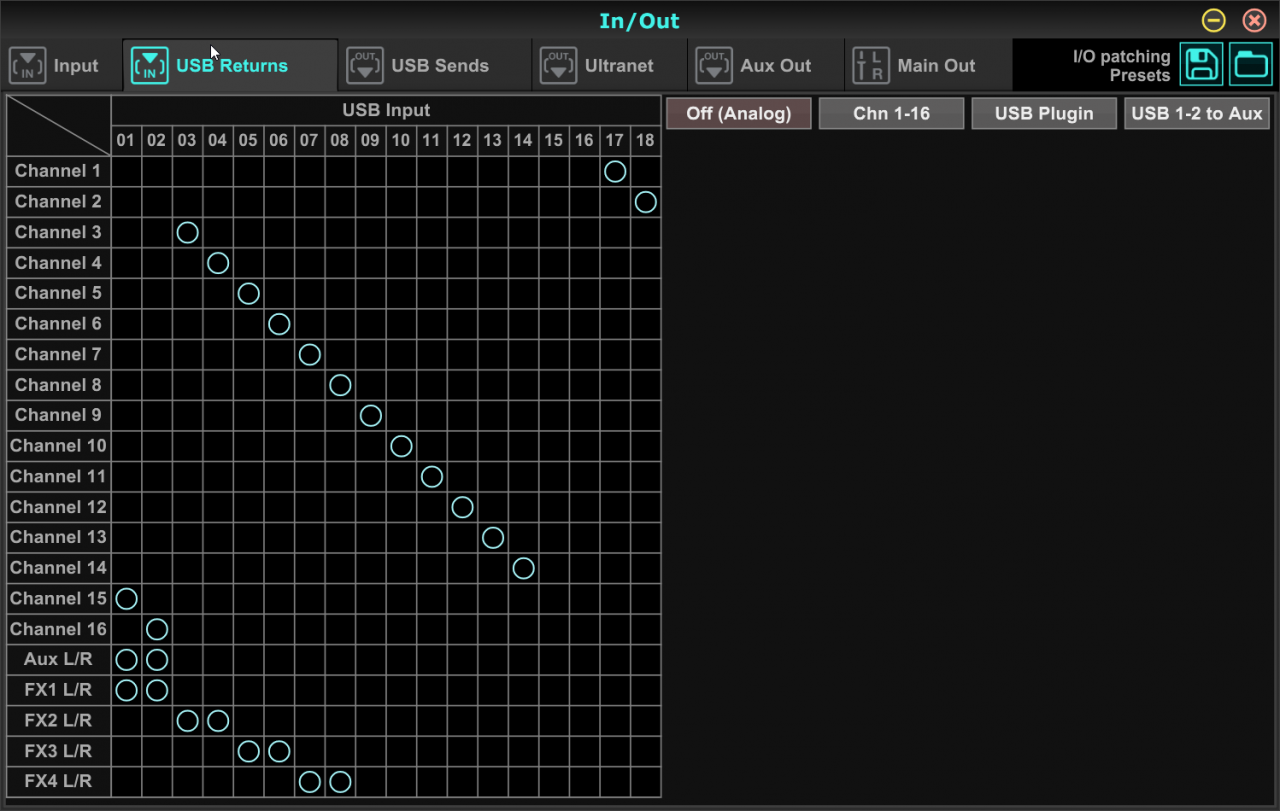Screen dimensions: 1280x811
Task: Toggle Channel 3 patch at USB input 03
Action: [x=187, y=233]
